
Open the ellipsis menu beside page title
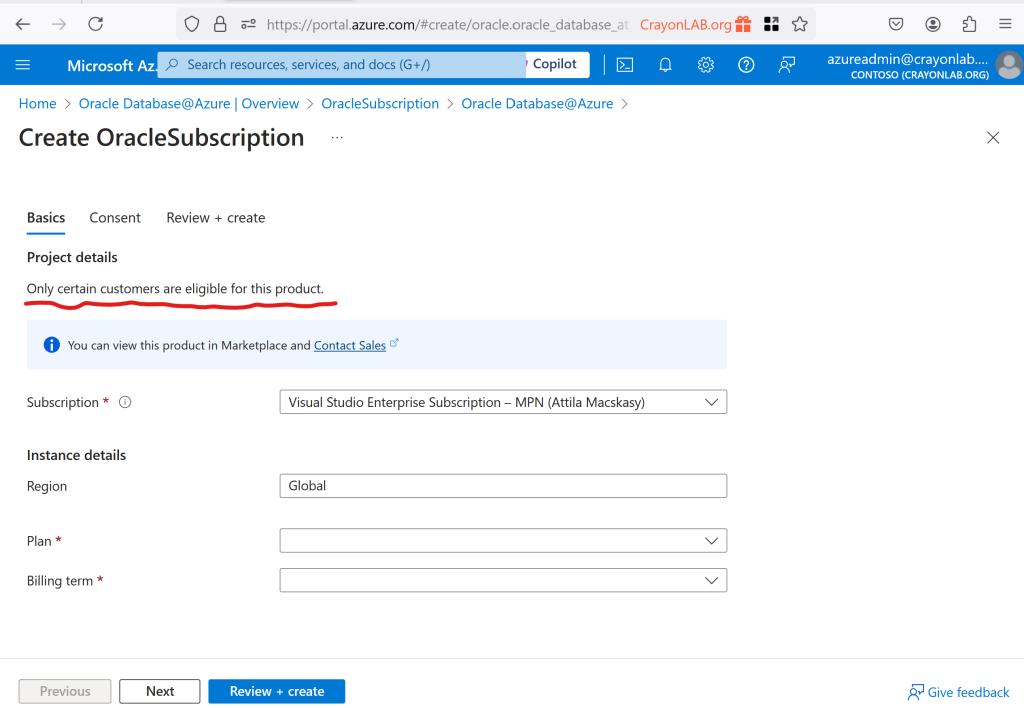pyautogui.click(x=337, y=138)
